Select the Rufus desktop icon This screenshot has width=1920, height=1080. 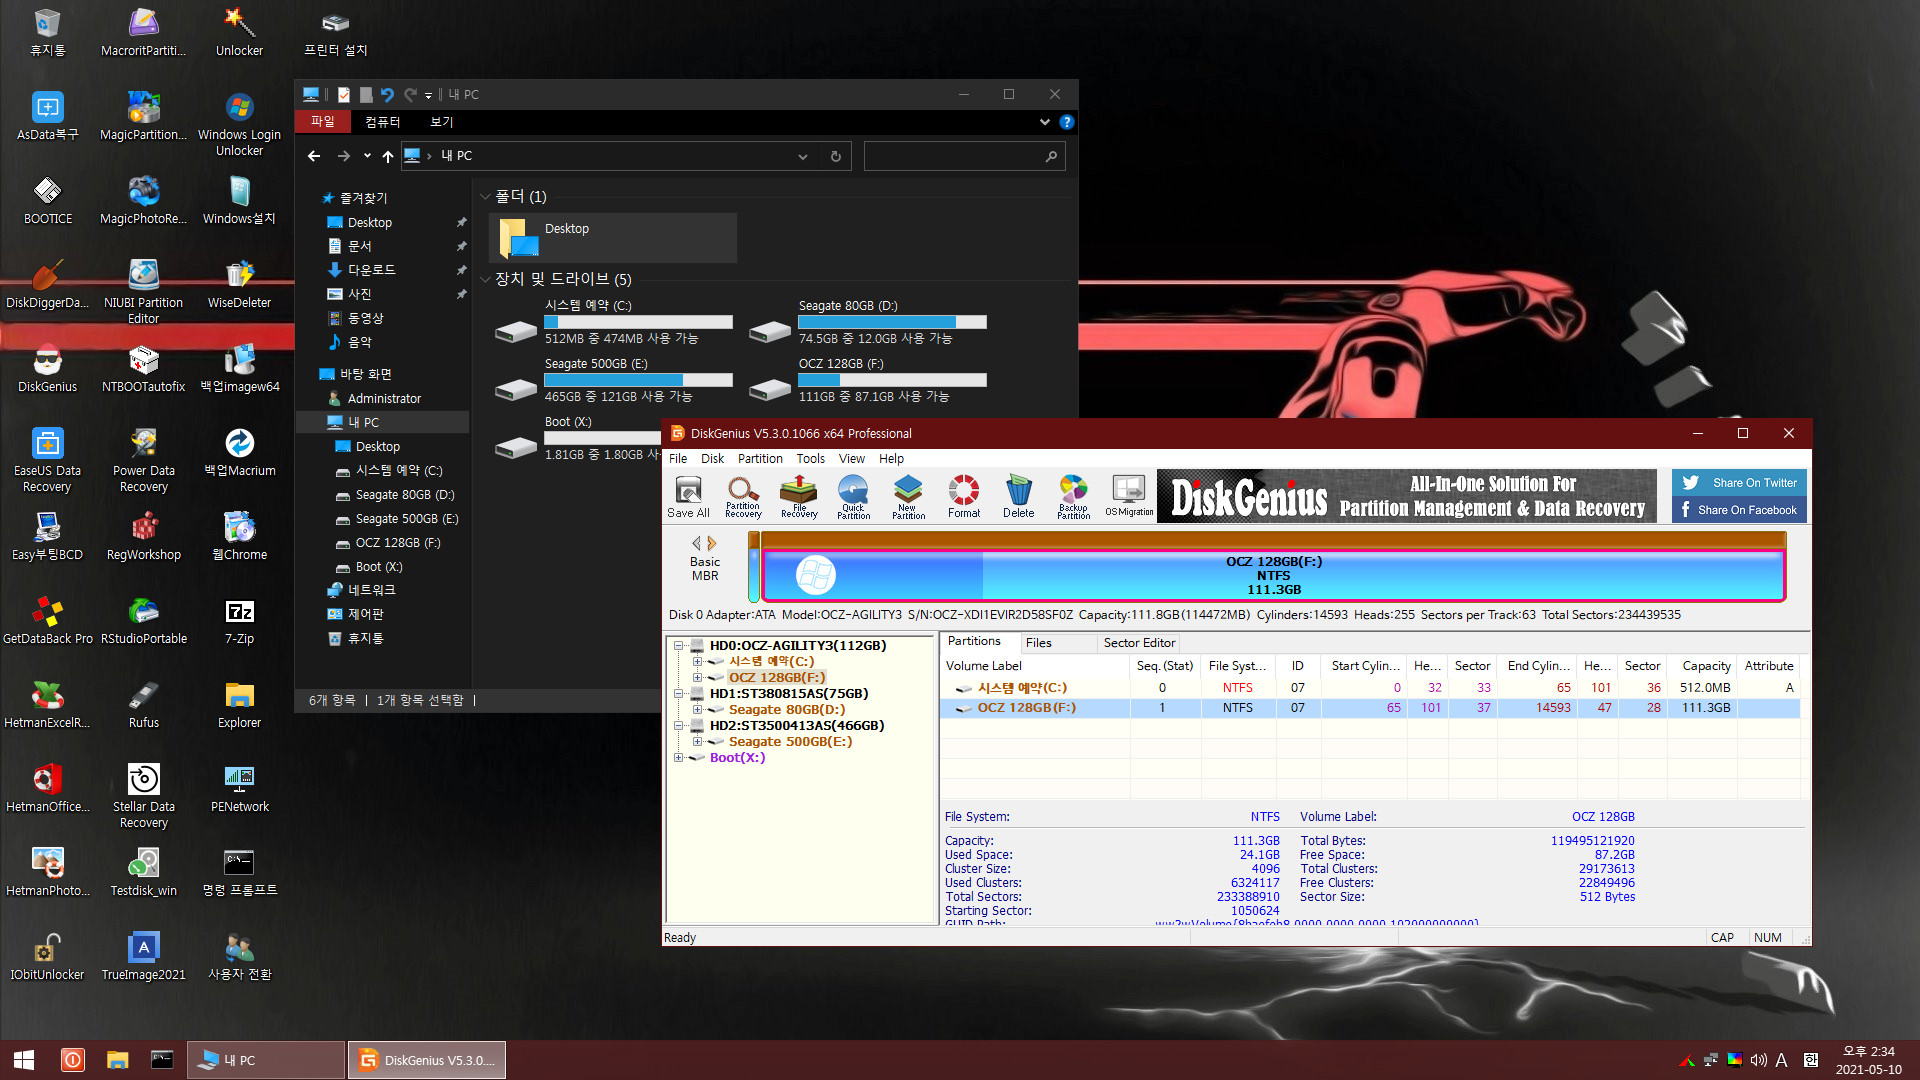[x=144, y=705]
